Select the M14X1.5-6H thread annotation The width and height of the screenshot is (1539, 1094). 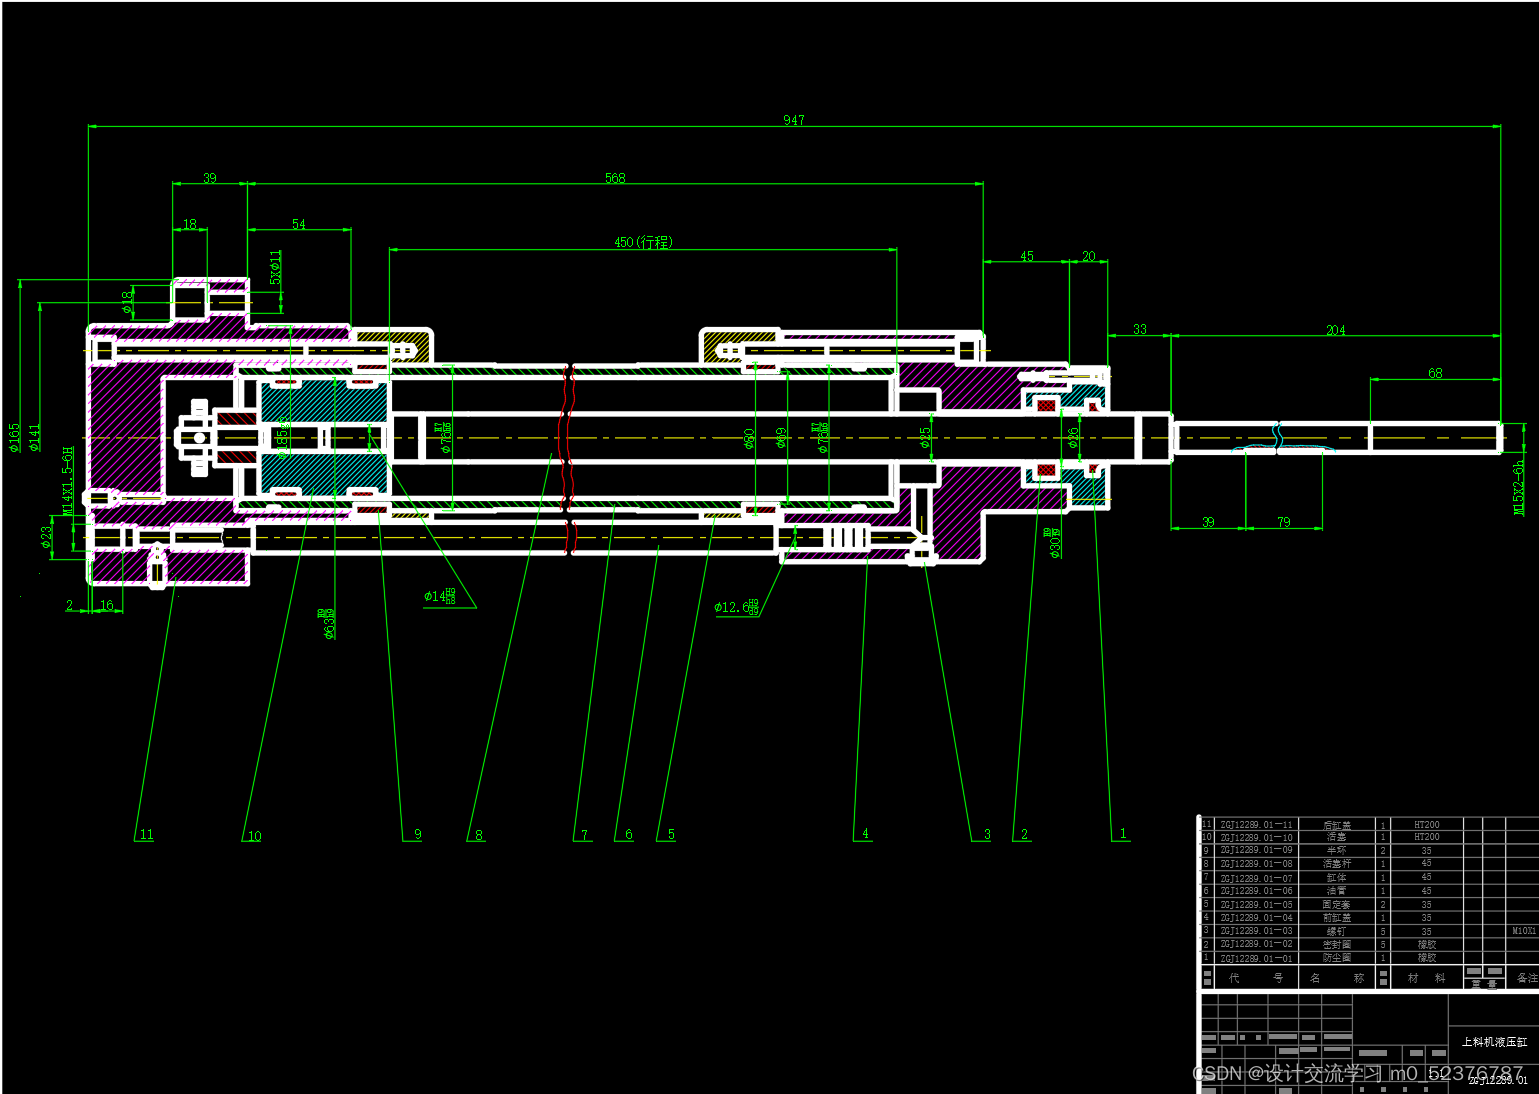coord(68,481)
